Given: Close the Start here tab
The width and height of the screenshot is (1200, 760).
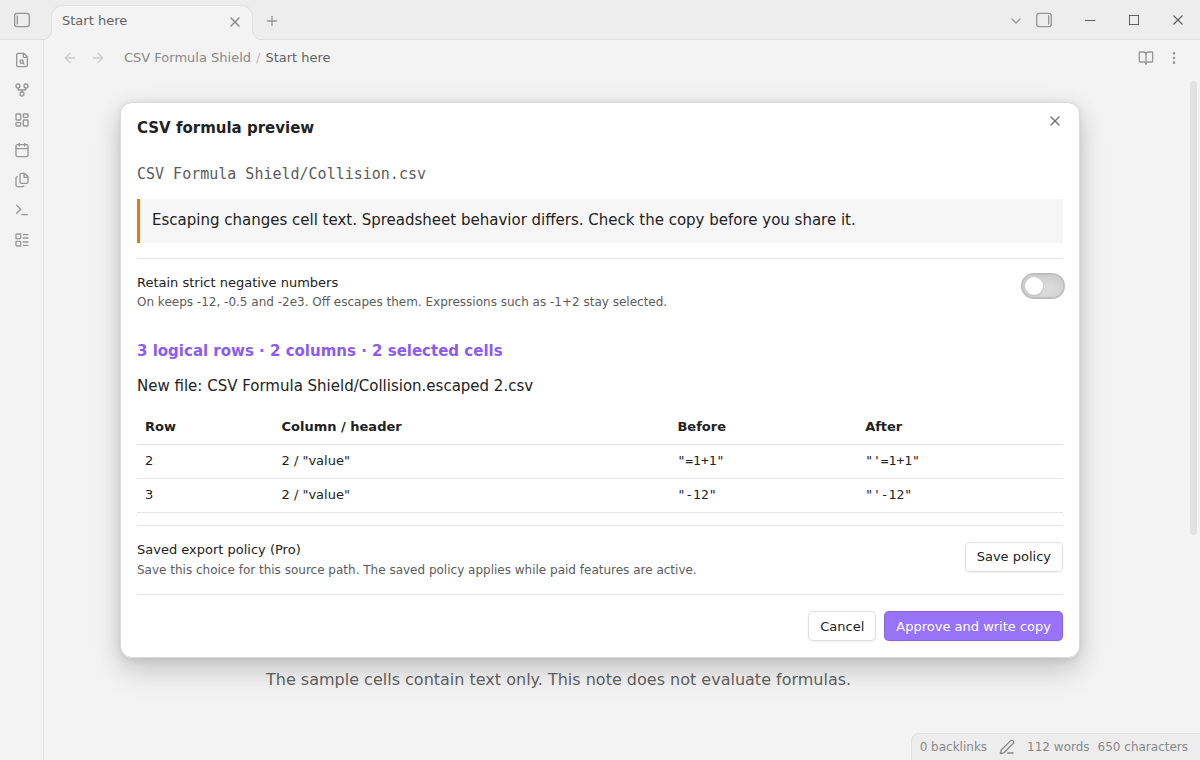Looking at the screenshot, I should tap(235, 21).
